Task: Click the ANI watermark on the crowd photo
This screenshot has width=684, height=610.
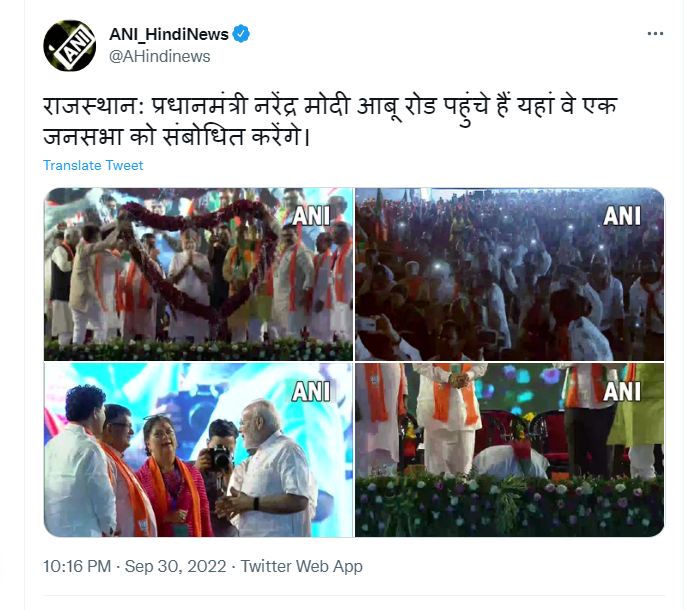Action: 622,216
